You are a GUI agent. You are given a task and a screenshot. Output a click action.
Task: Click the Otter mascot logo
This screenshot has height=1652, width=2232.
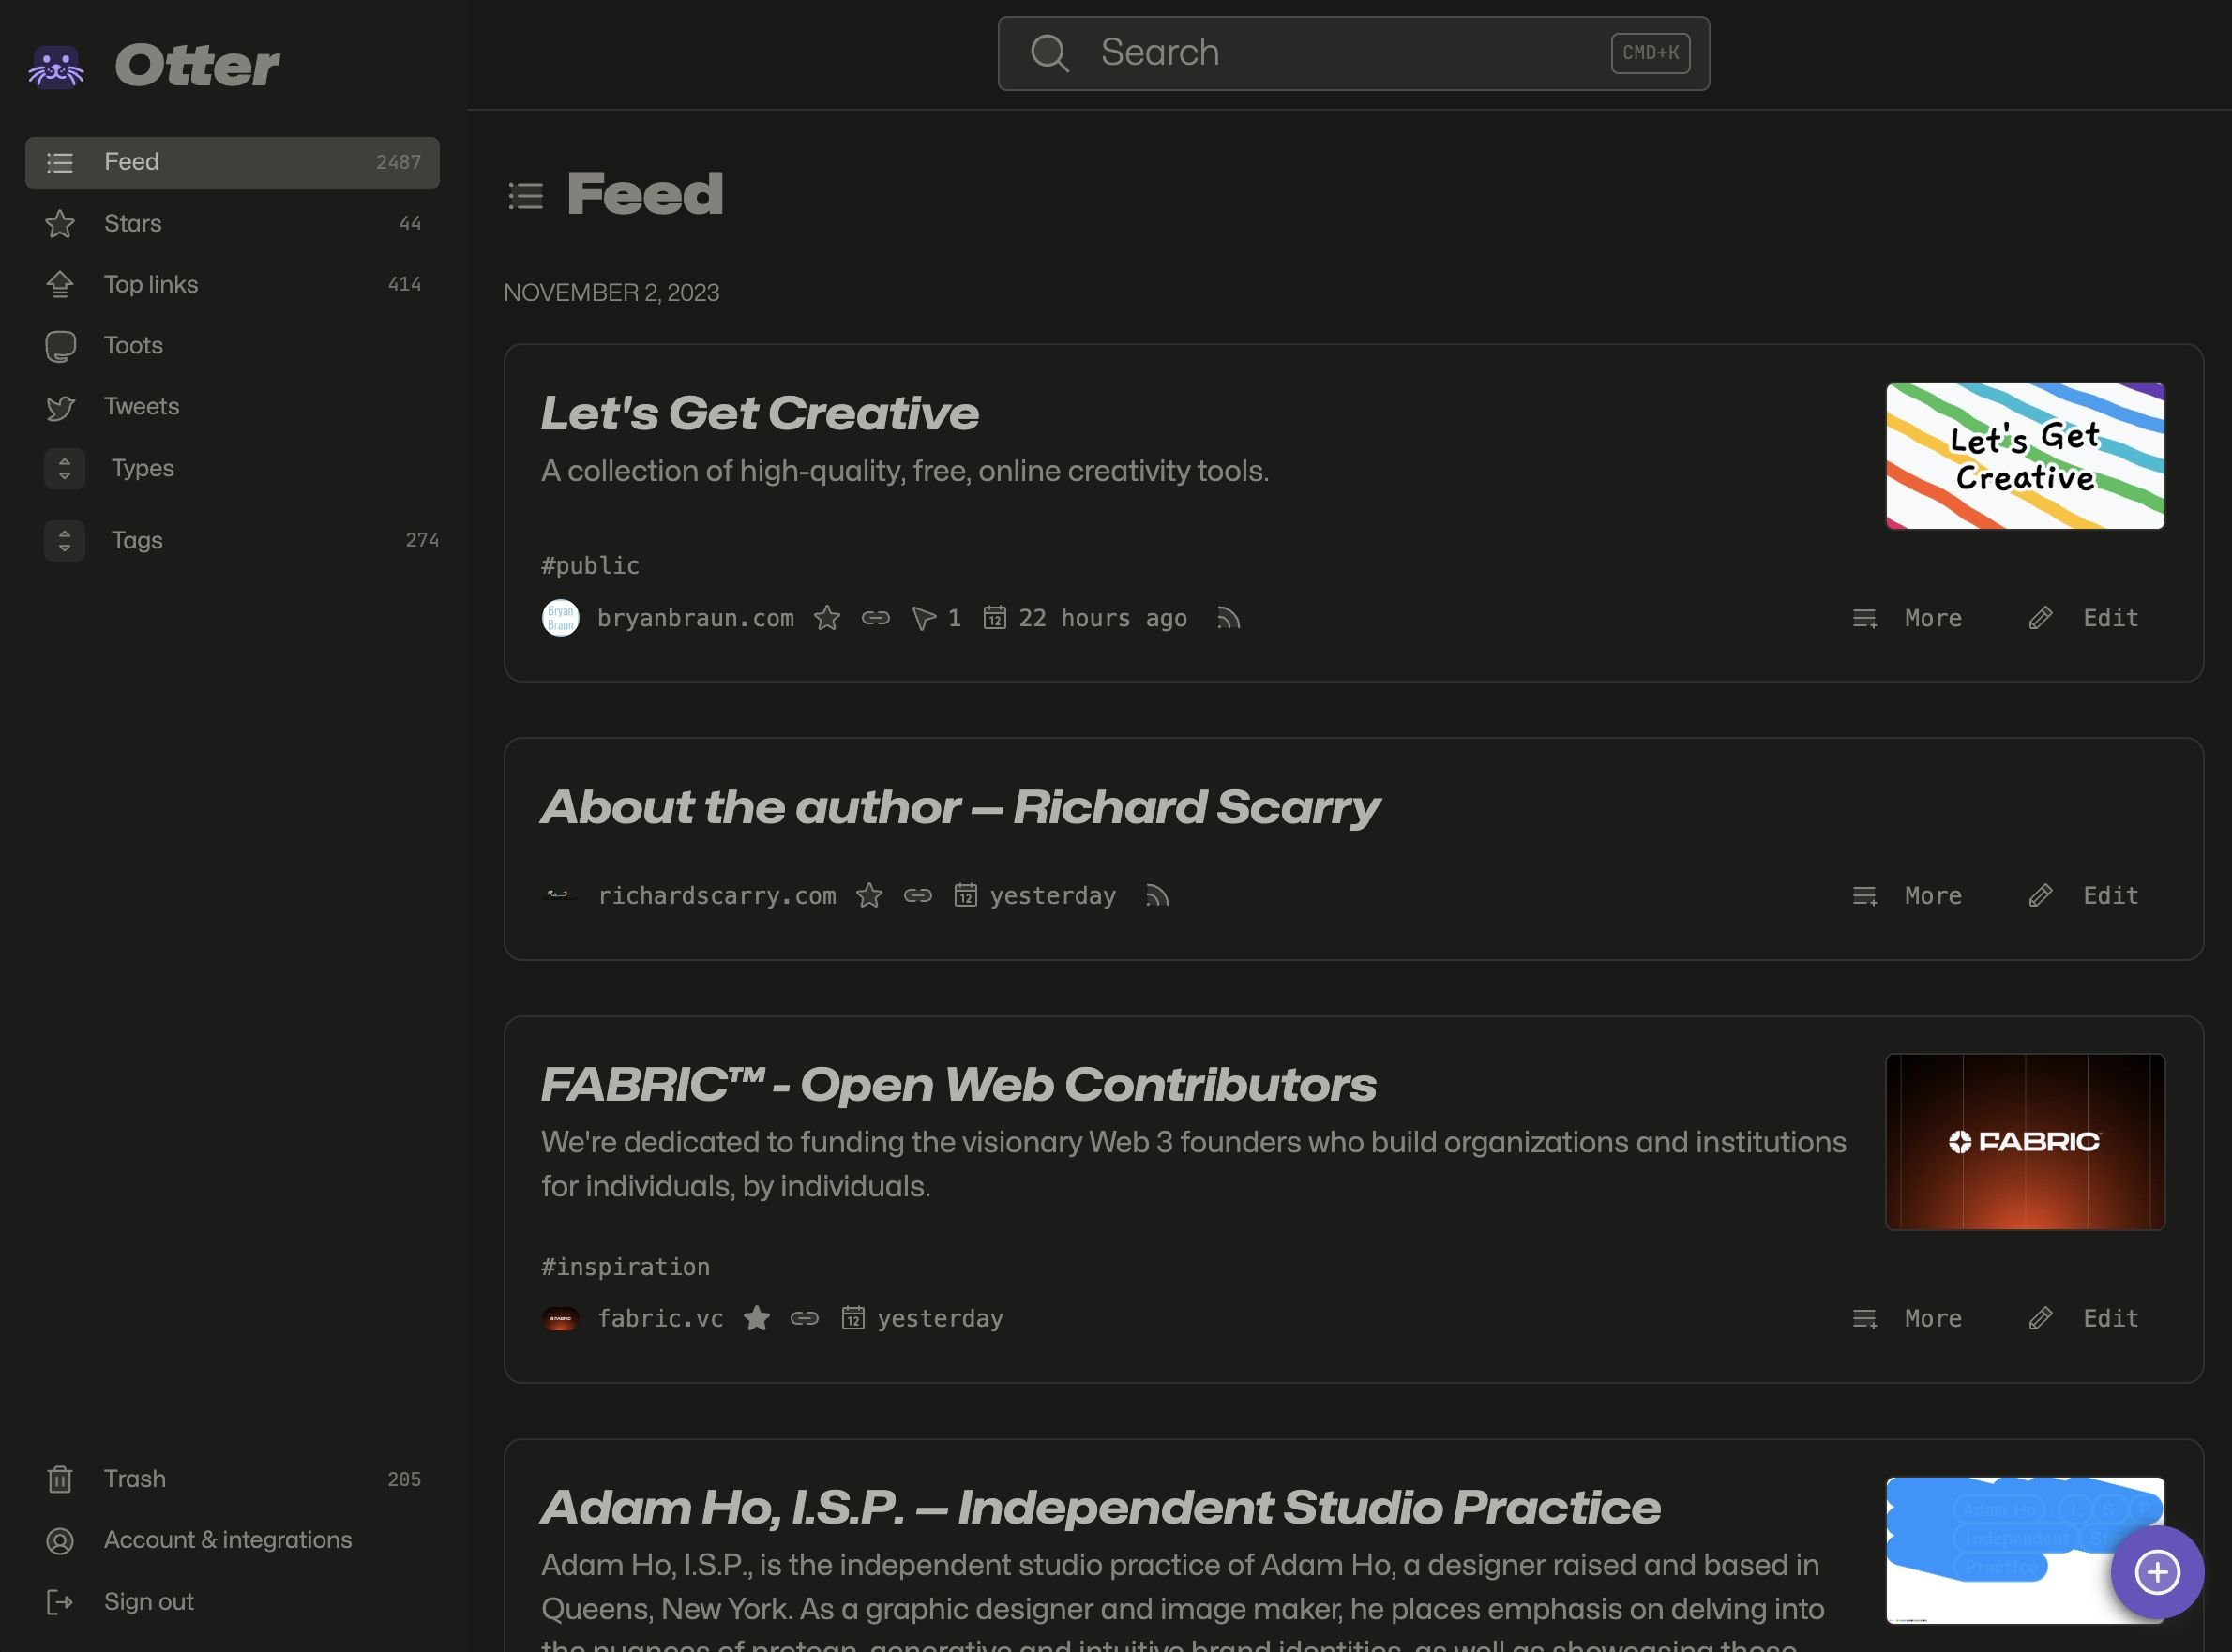tap(55, 65)
